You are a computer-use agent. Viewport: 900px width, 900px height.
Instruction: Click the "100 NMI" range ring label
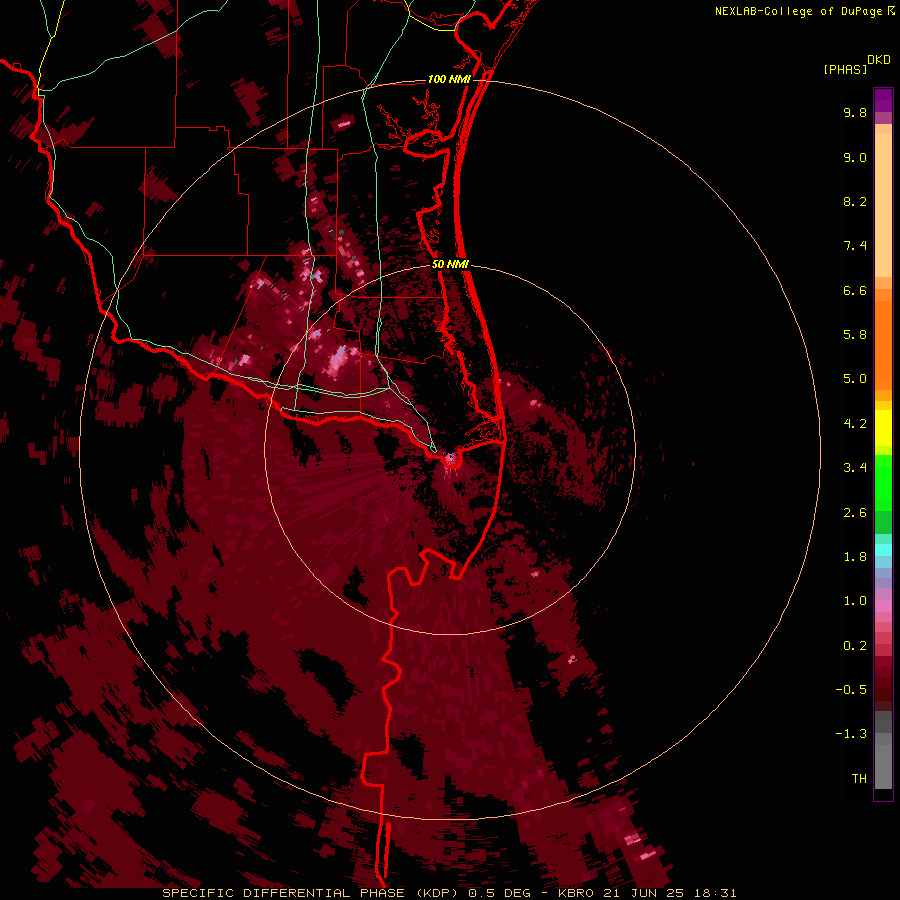449,79
